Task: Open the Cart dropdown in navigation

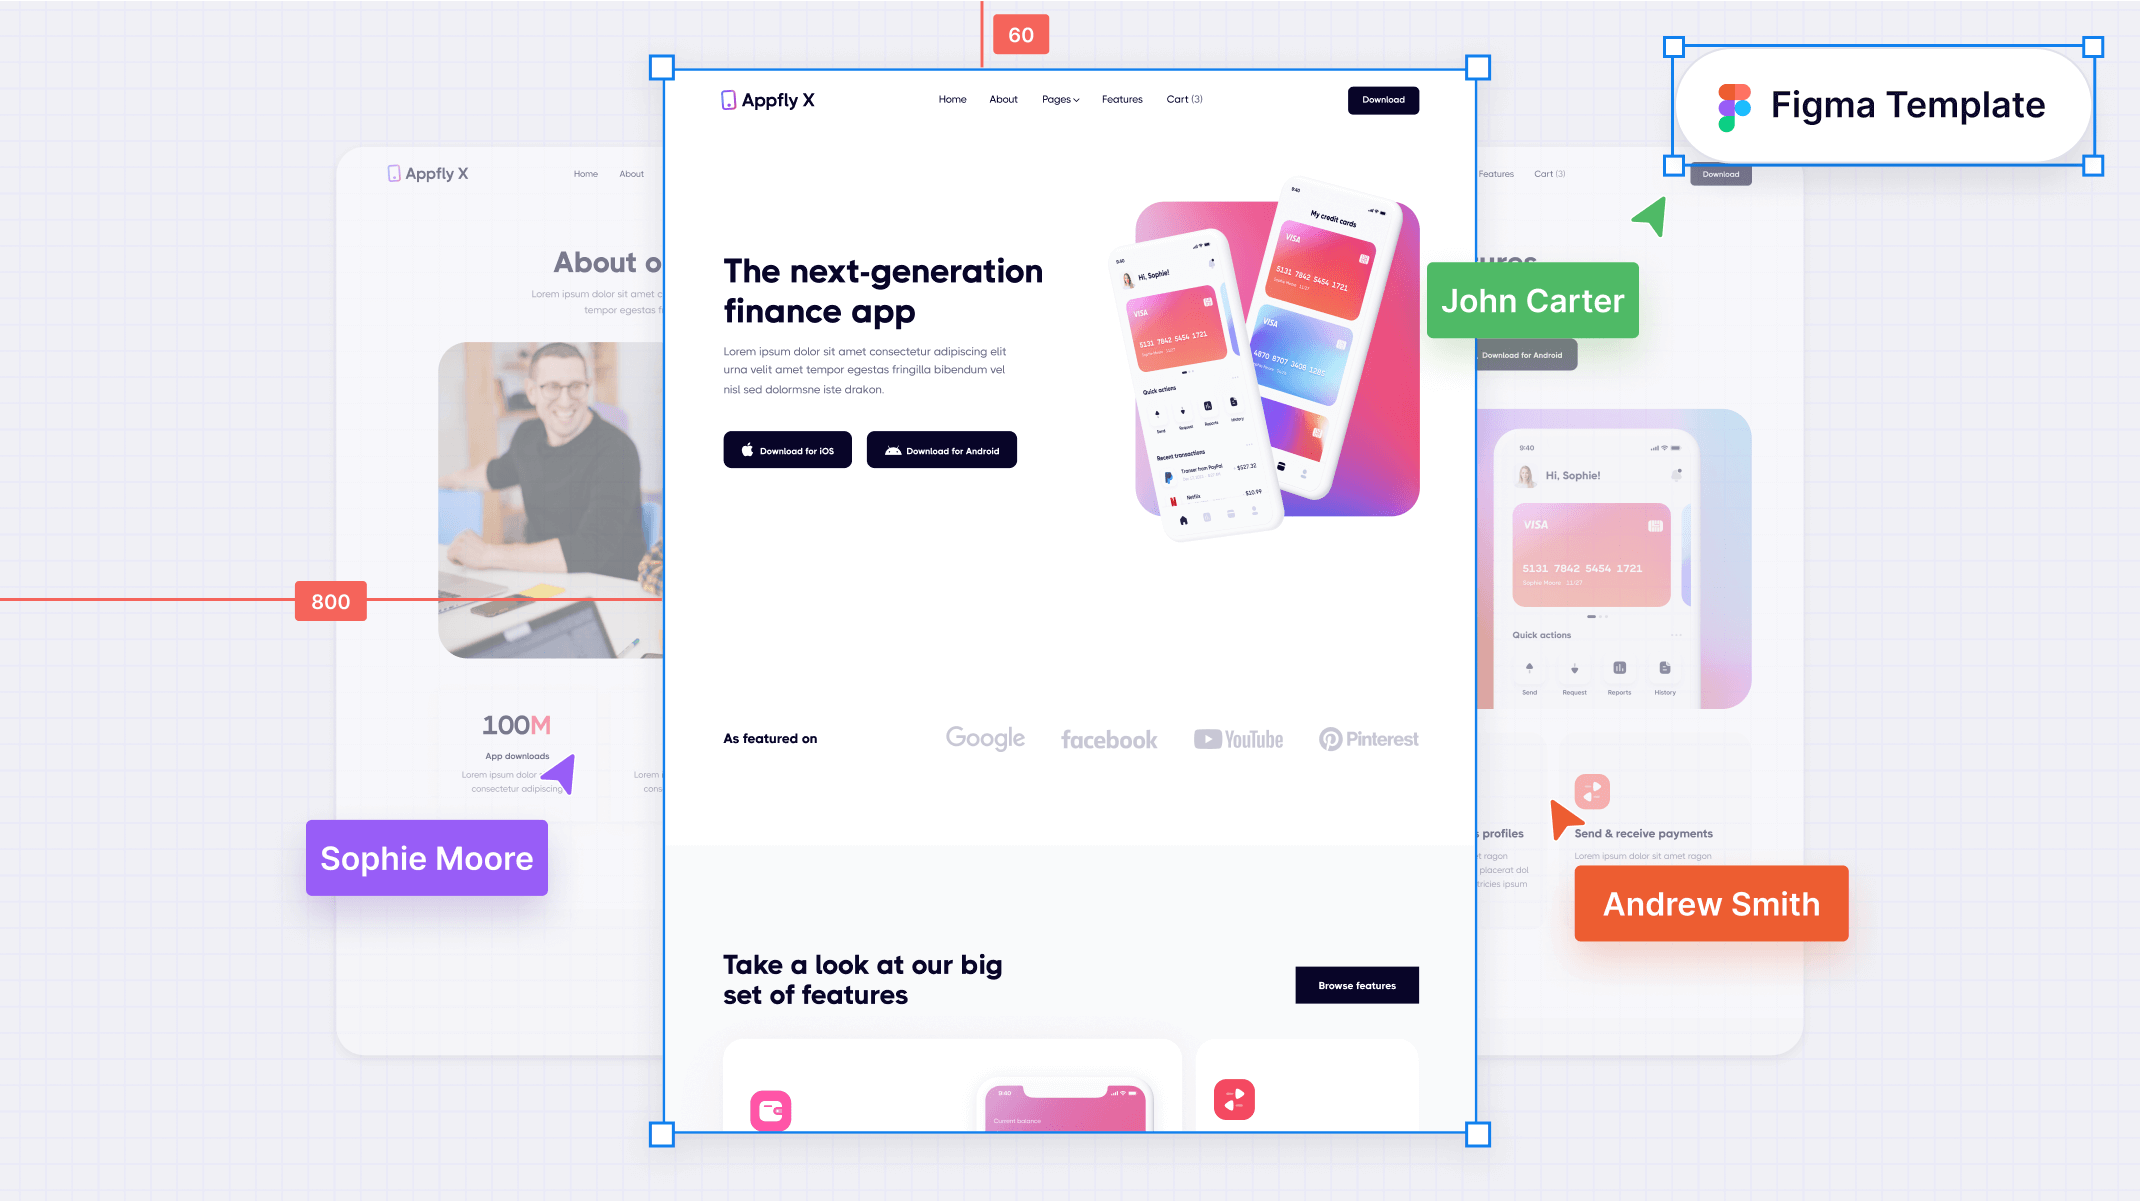Action: (x=1185, y=98)
